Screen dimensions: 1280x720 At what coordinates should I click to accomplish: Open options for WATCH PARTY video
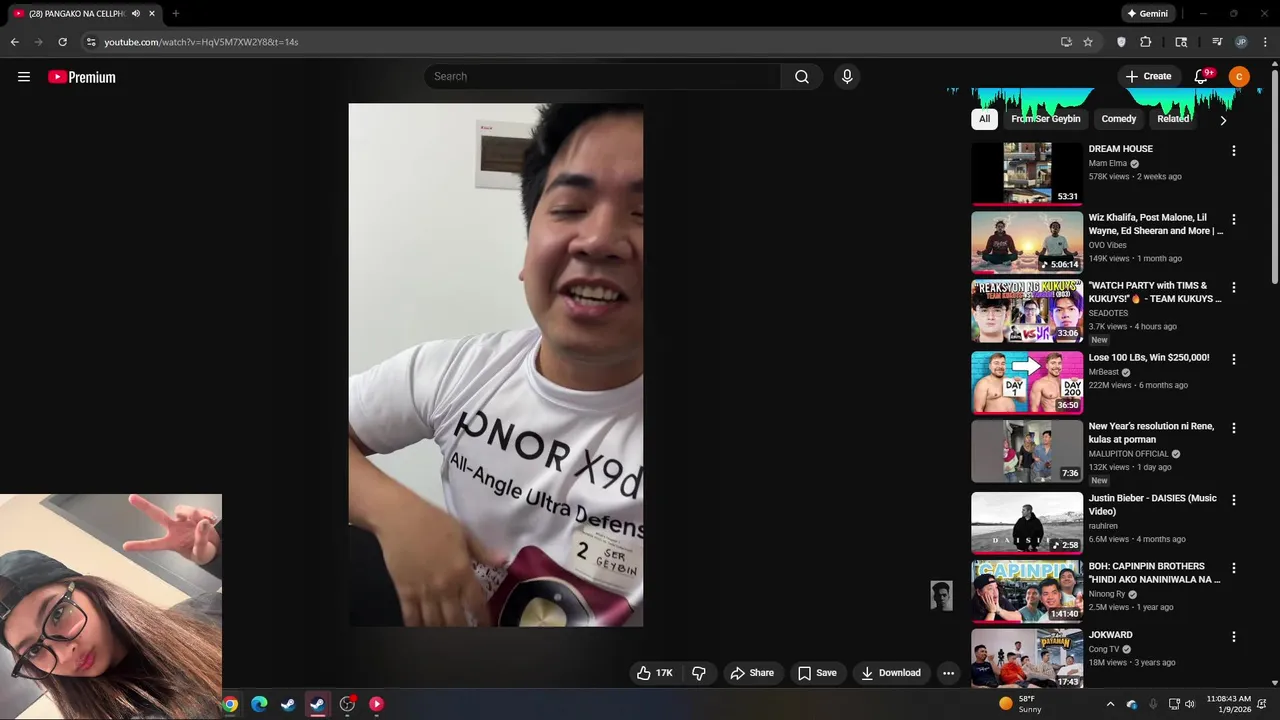pos(1233,287)
